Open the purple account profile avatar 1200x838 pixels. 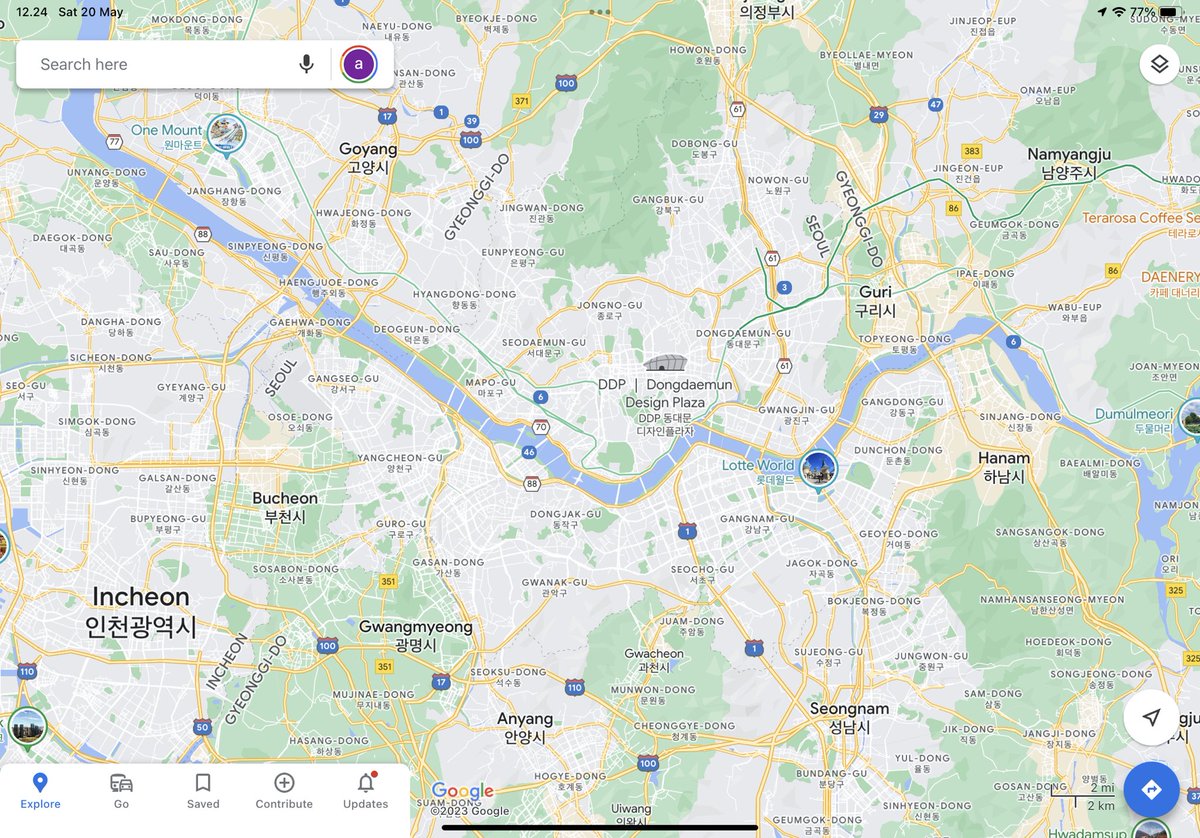pyautogui.click(x=359, y=64)
